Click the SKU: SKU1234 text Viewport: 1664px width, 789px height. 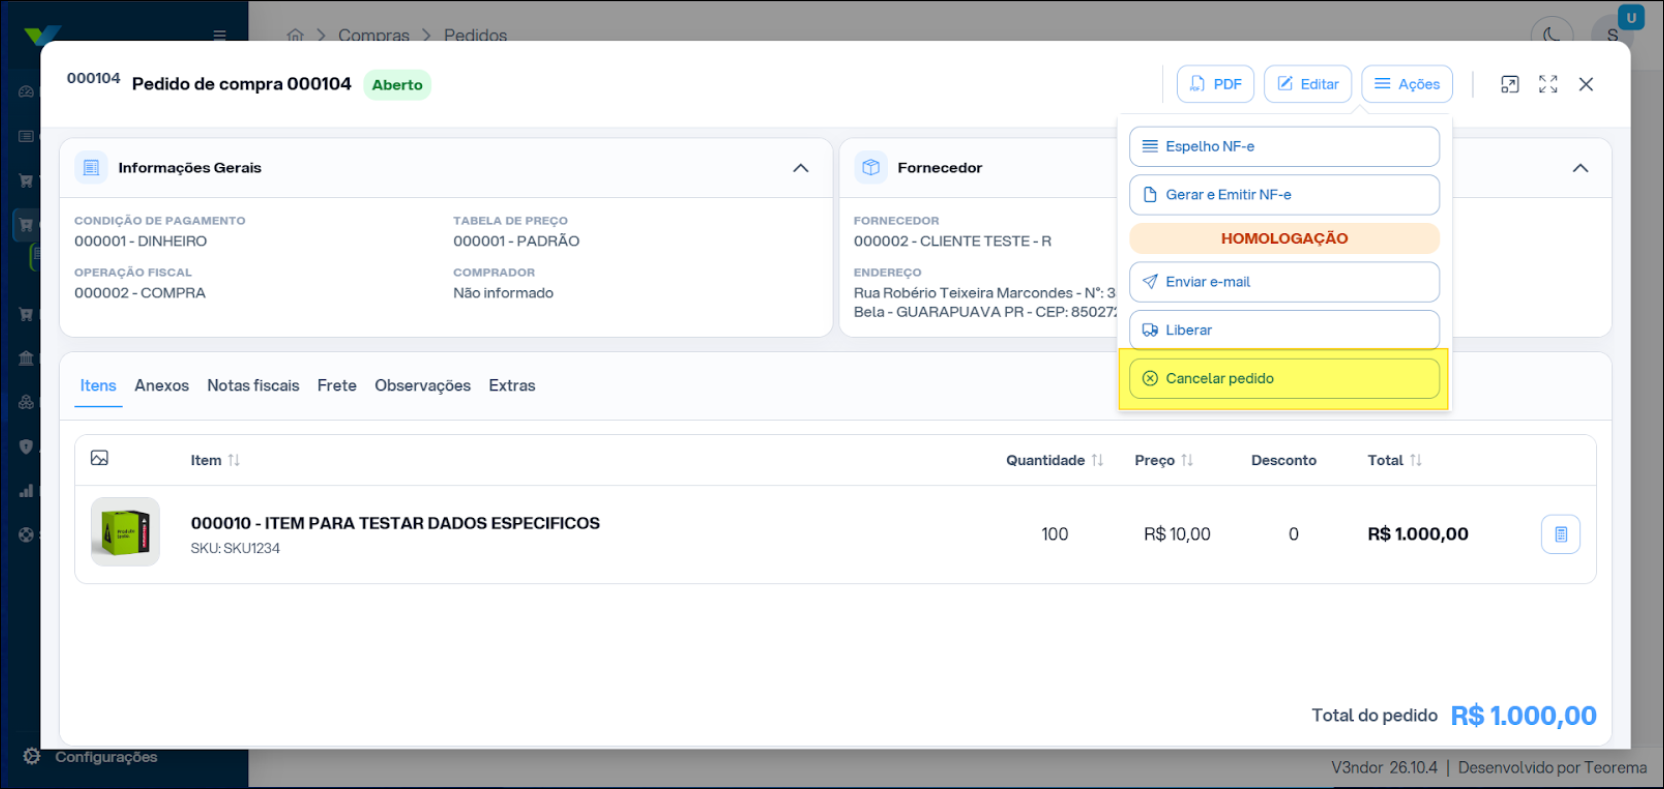point(235,548)
